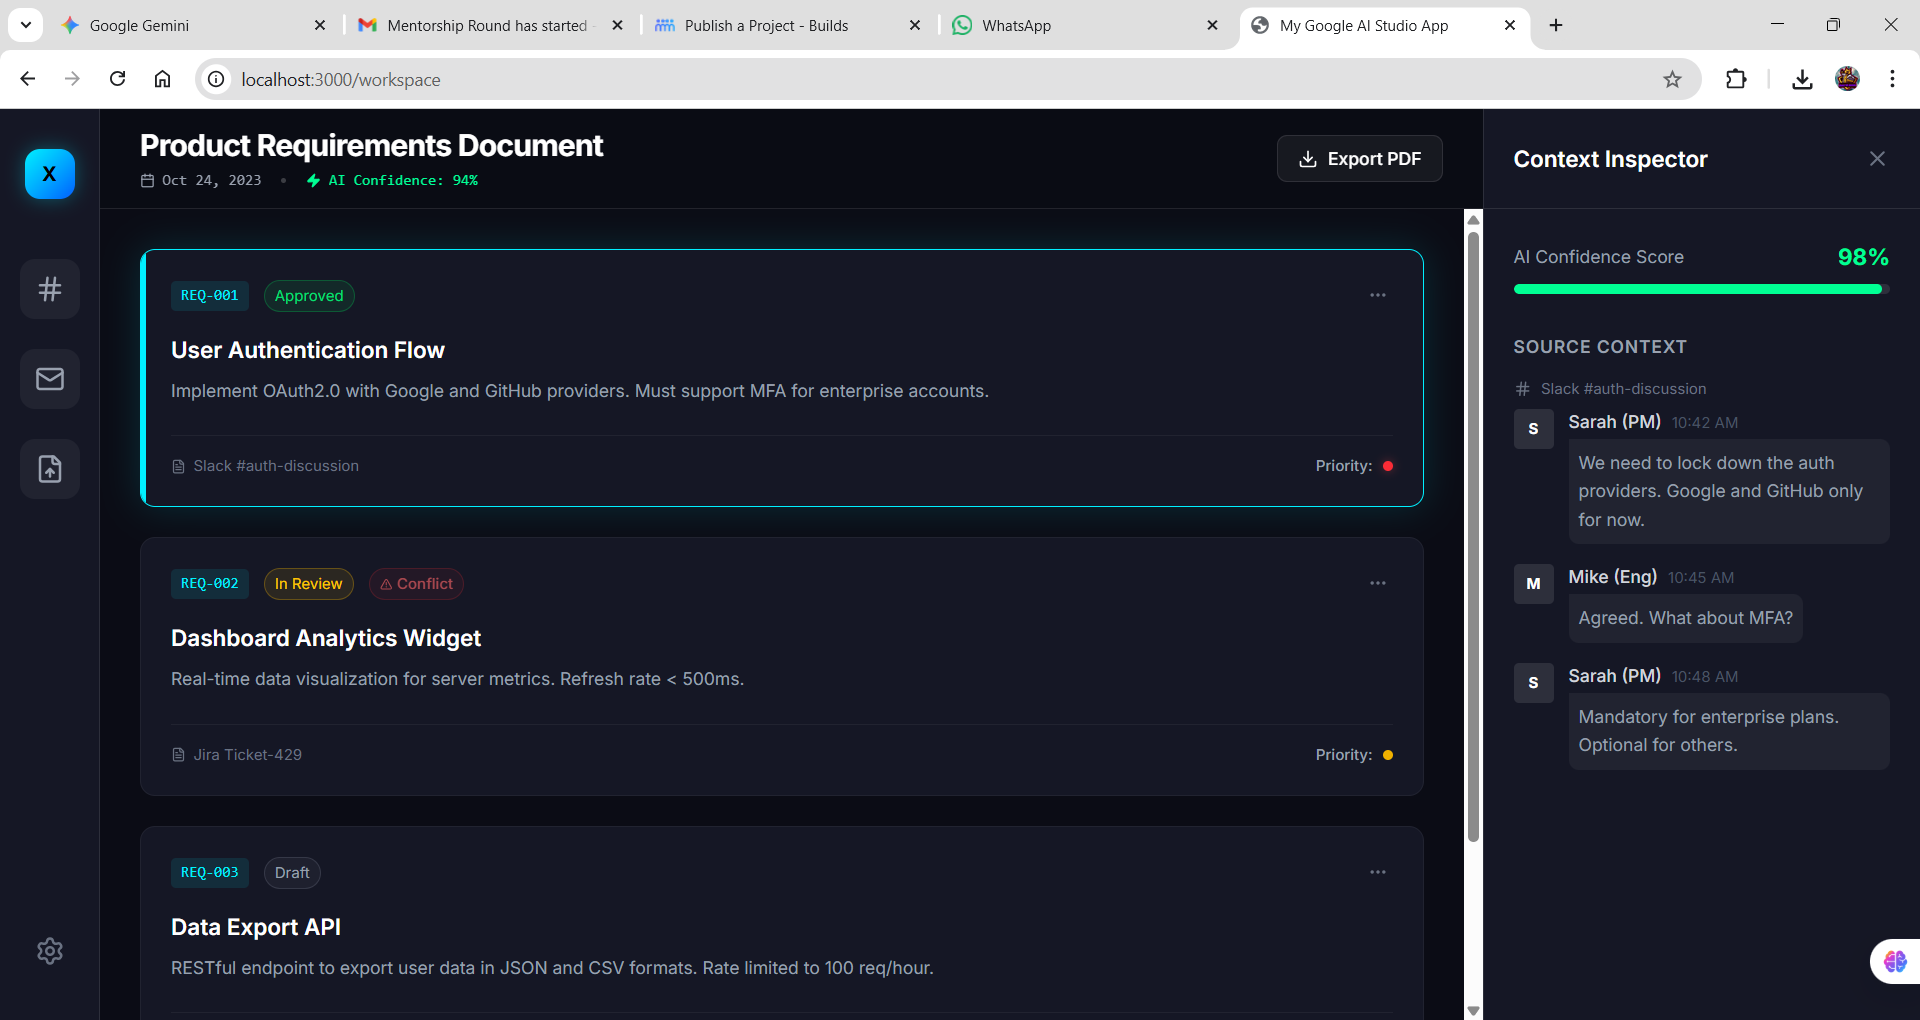Switch to the WhatsApp browser tab
This screenshot has height=1020, width=1920.
[x=1080, y=25]
